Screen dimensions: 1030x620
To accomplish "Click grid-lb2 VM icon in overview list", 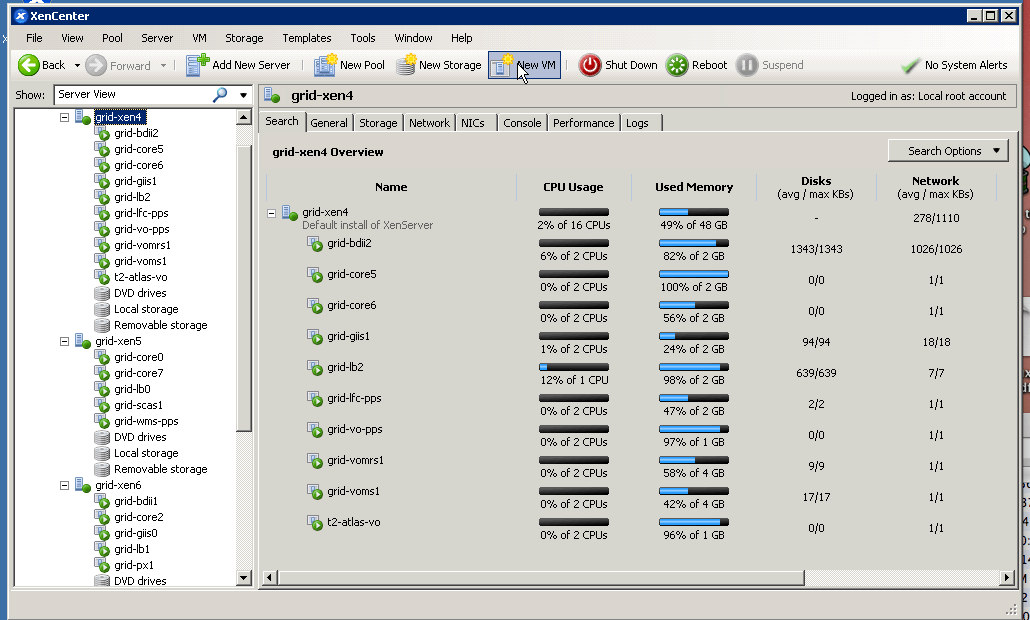I will (315, 368).
